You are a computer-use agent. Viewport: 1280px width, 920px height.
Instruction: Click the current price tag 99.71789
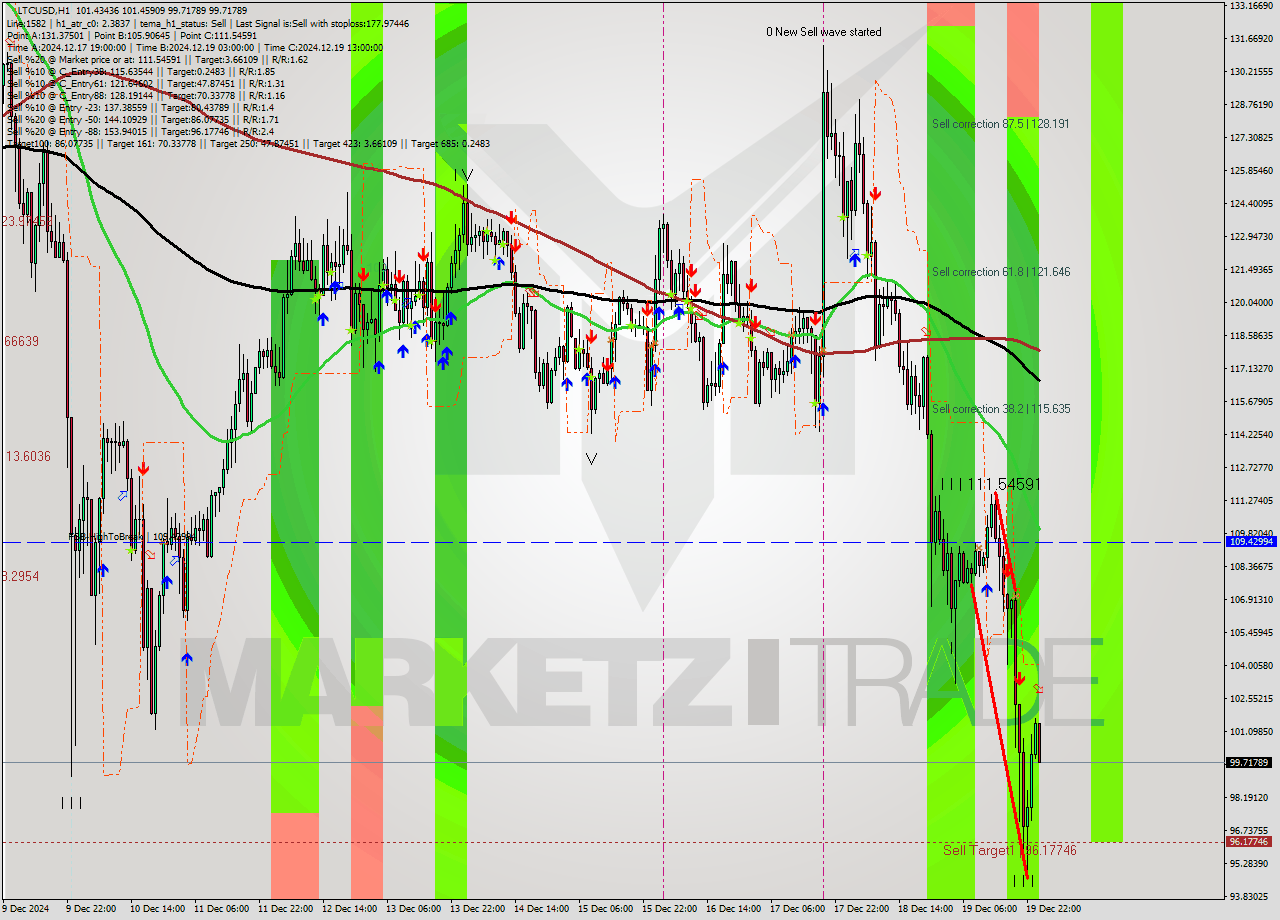click(x=1250, y=762)
